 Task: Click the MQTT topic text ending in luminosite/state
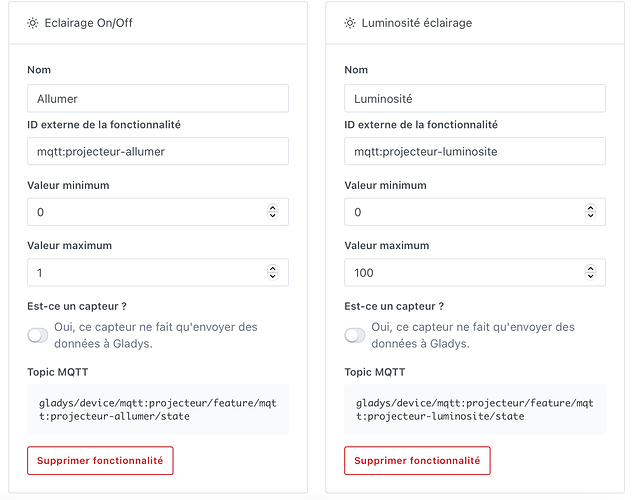475,409
